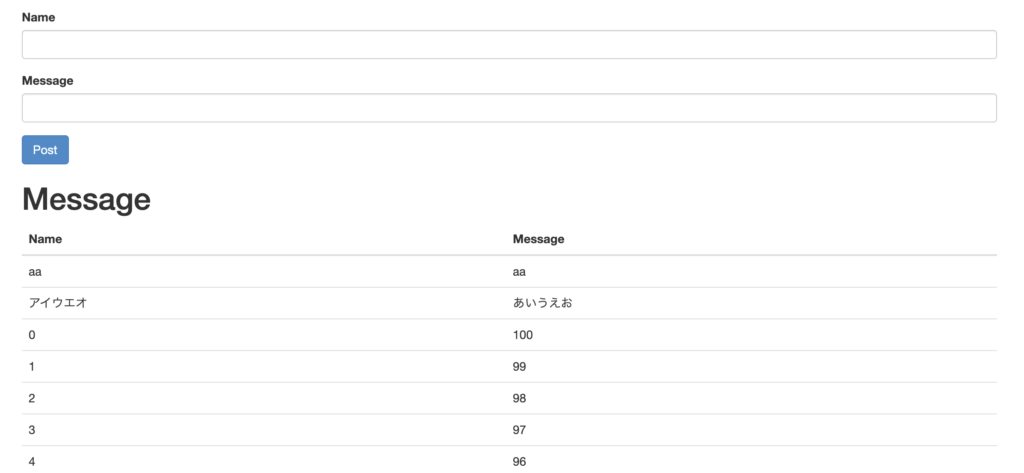
Task: Select the message cell showing 100
Action: [752, 335]
